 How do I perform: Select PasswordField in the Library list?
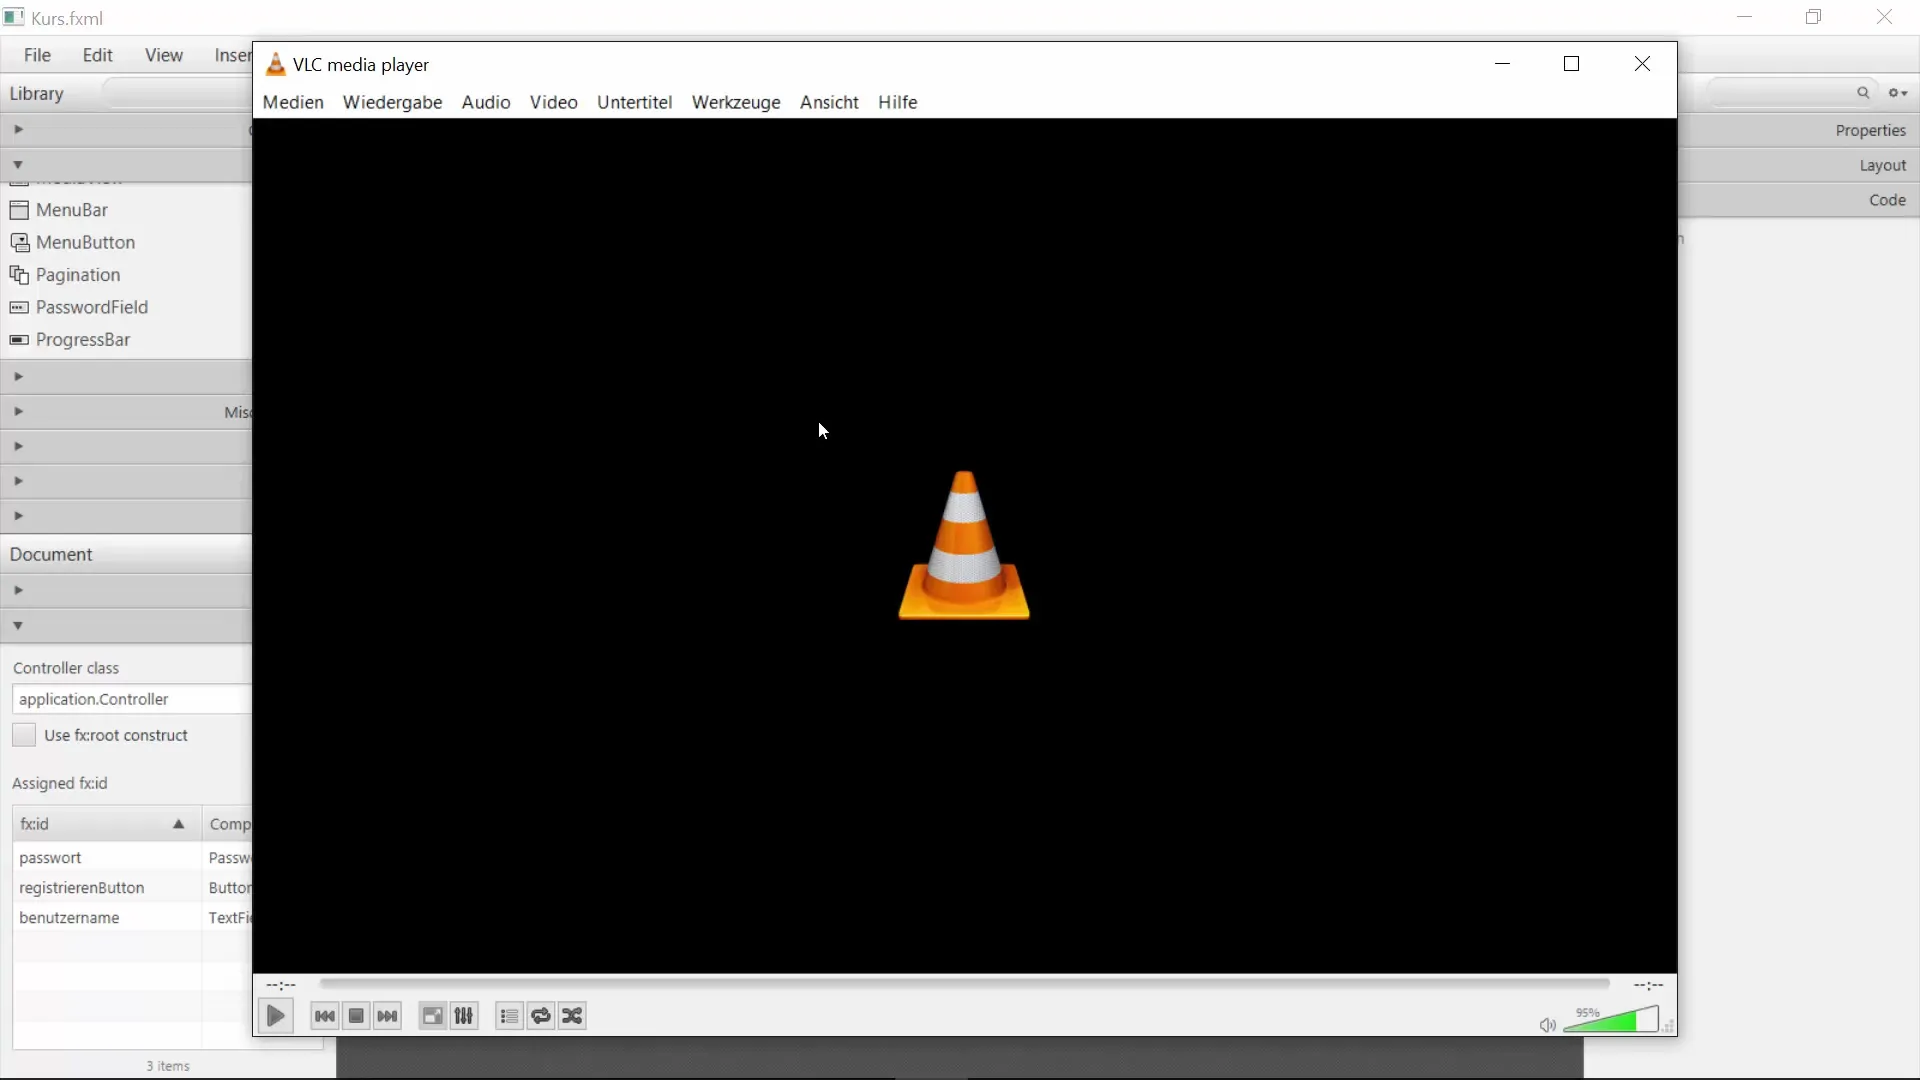click(126, 307)
